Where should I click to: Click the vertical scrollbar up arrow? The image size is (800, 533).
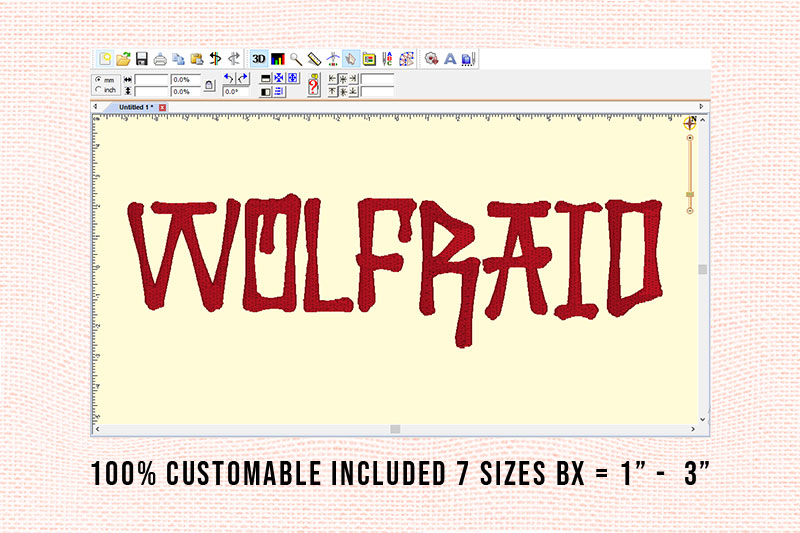703,120
